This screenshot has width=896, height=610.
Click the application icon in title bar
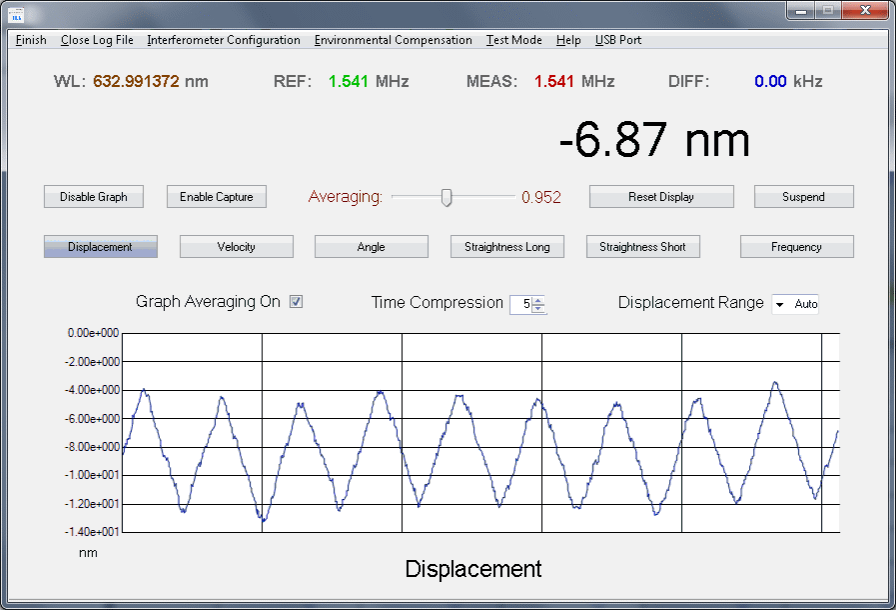[16, 13]
